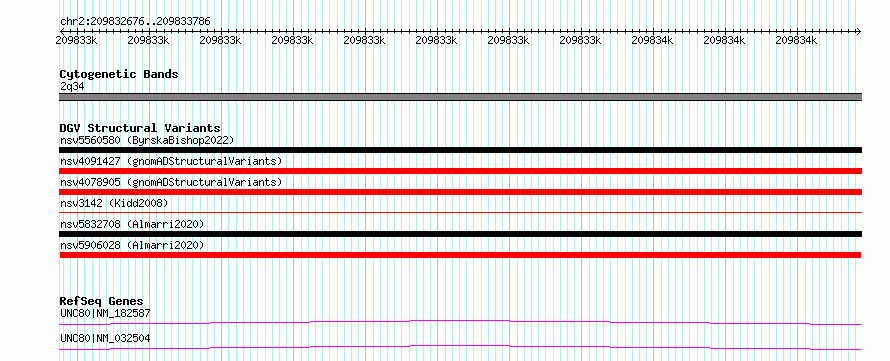
Task: Click the UNC80|NM_182587 transcript label
Action: pos(105,313)
